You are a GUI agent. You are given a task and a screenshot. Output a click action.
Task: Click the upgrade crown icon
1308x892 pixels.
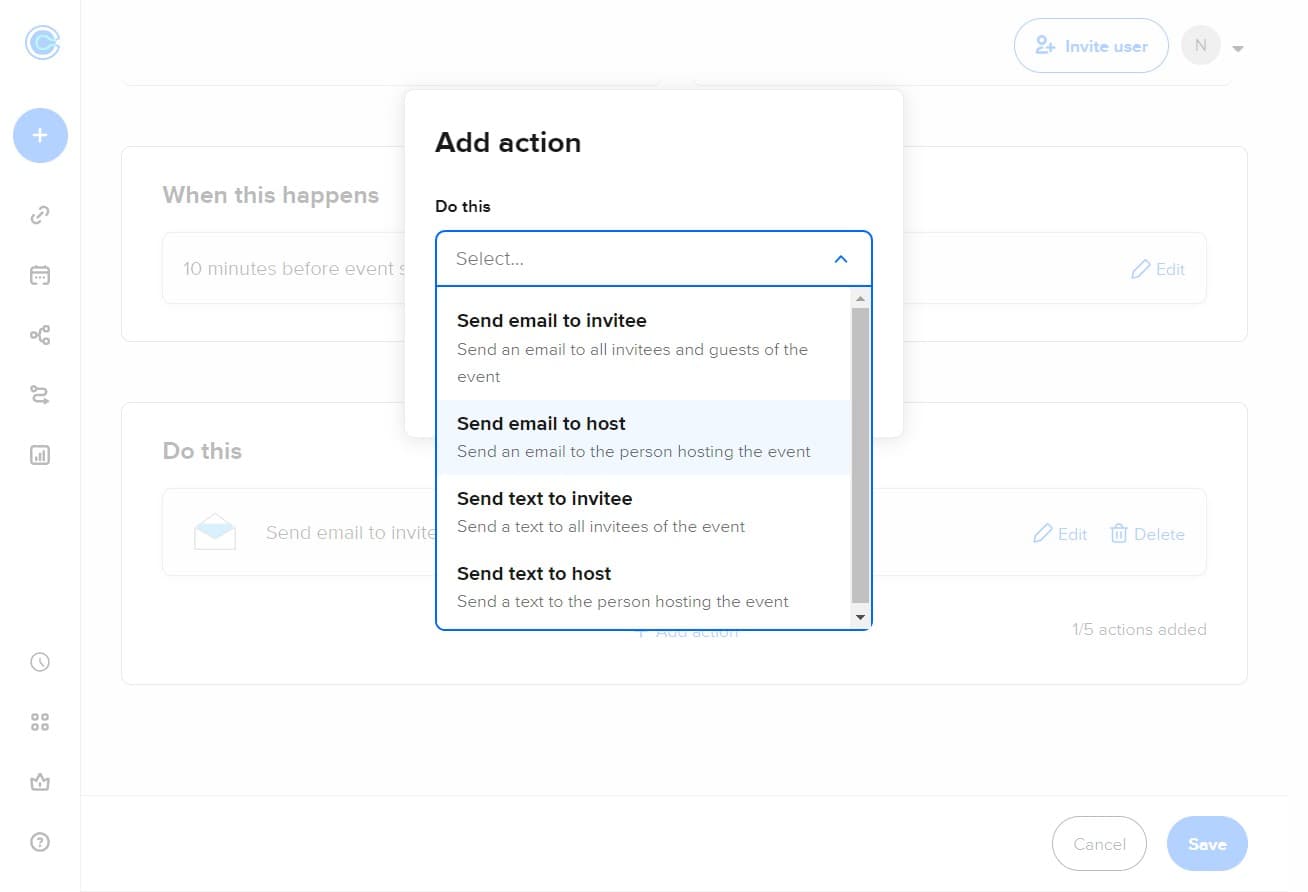coord(39,782)
